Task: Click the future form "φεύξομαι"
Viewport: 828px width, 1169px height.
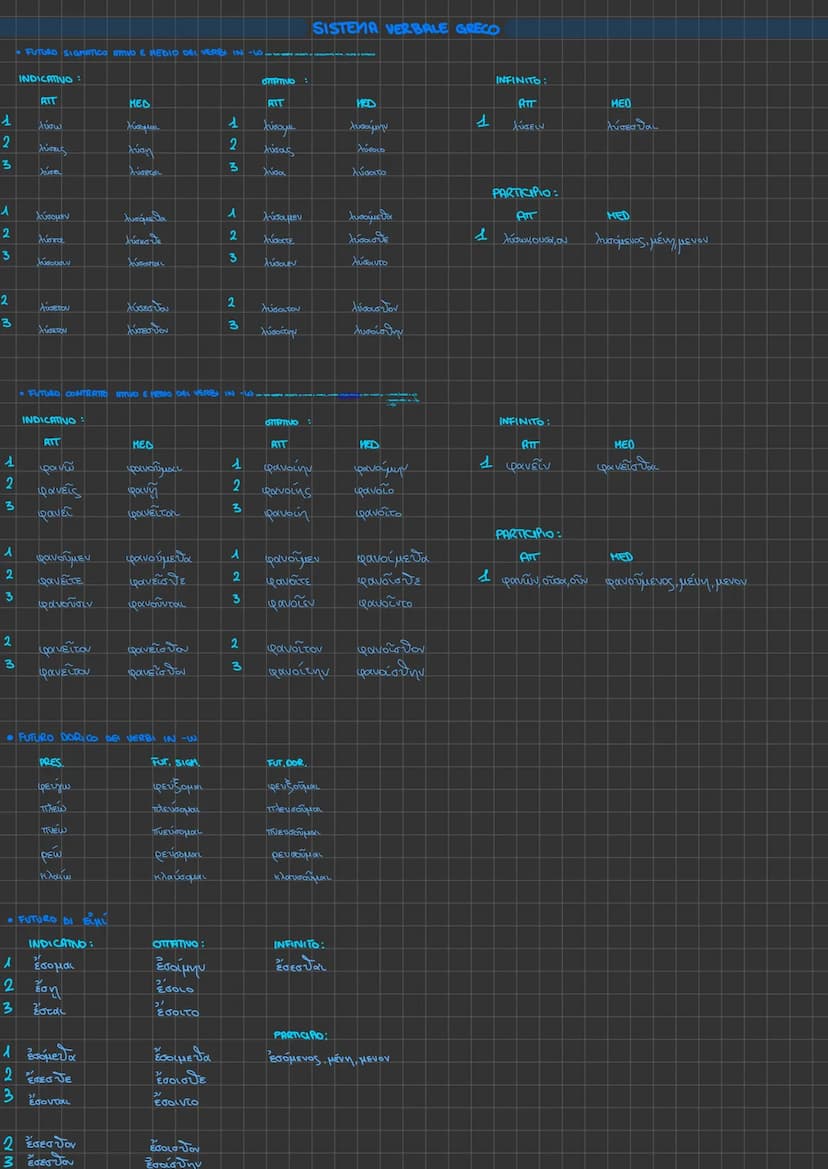Action: [177, 787]
